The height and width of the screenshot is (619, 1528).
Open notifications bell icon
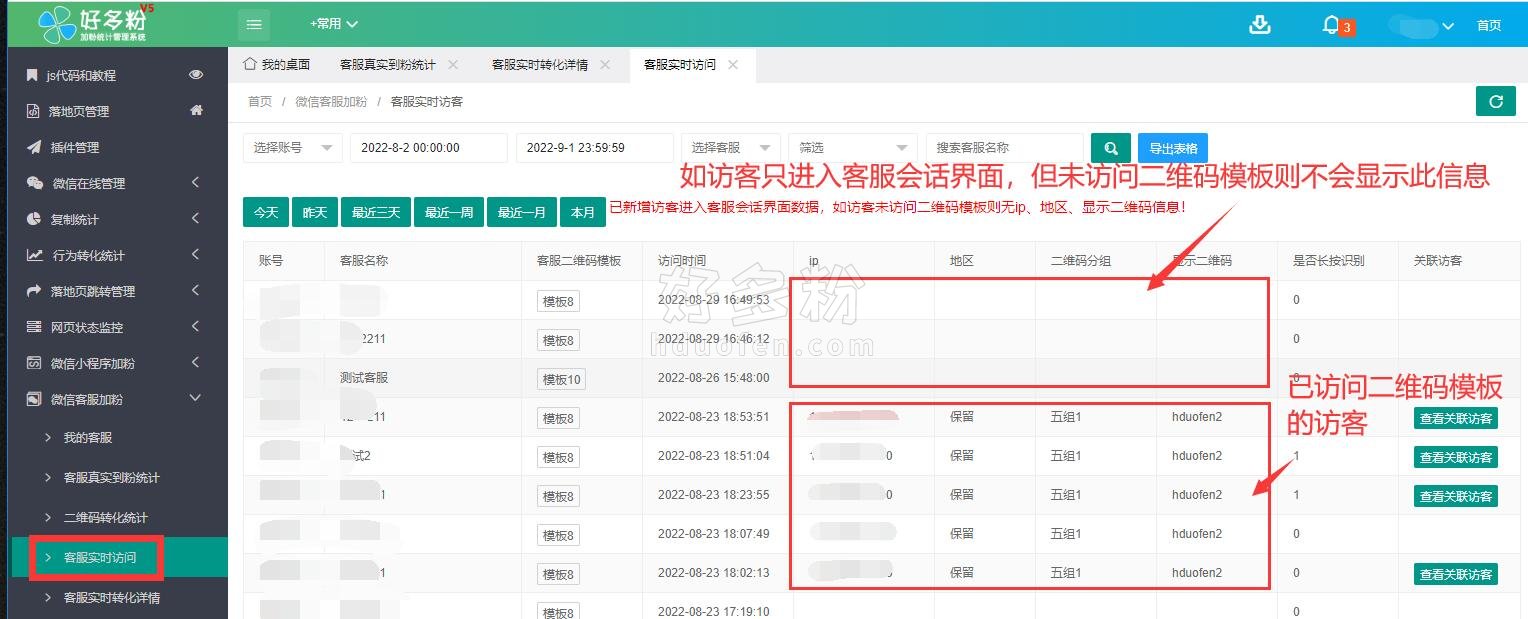pyautogui.click(x=1331, y=25)
